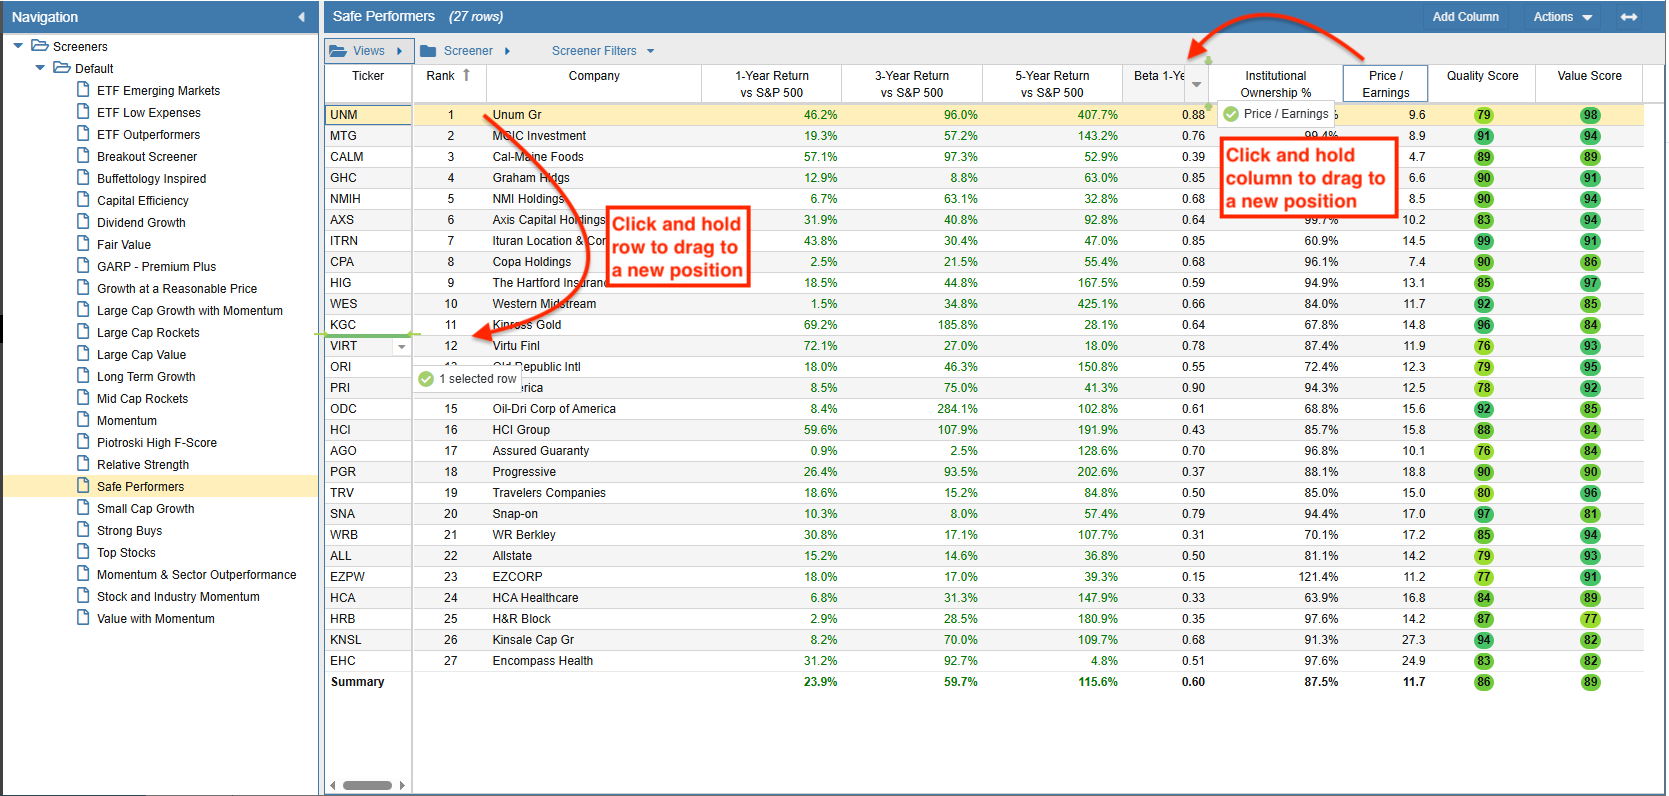Image resolution: width=1669 pixels, height=796 pixels.
Task: Open the Actions dropdown menu
Action: coord(1563,17)
